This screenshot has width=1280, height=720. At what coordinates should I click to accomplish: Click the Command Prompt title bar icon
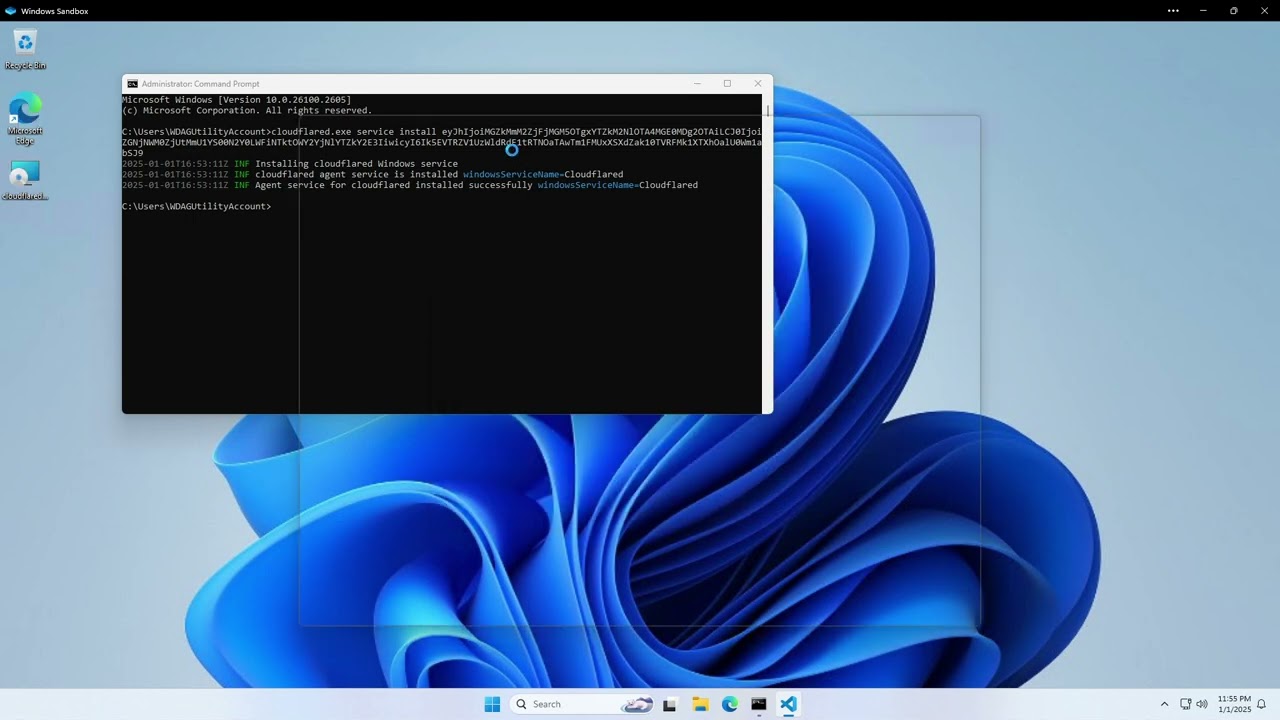pyautogui.click(x=132, y=84)
